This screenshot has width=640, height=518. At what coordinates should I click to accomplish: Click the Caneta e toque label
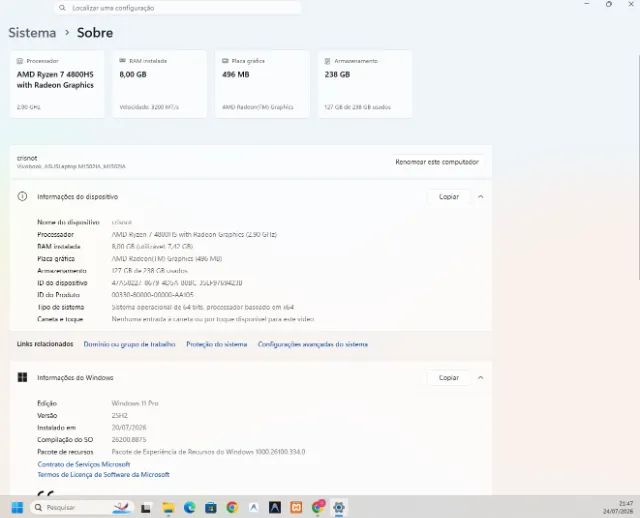60,319
